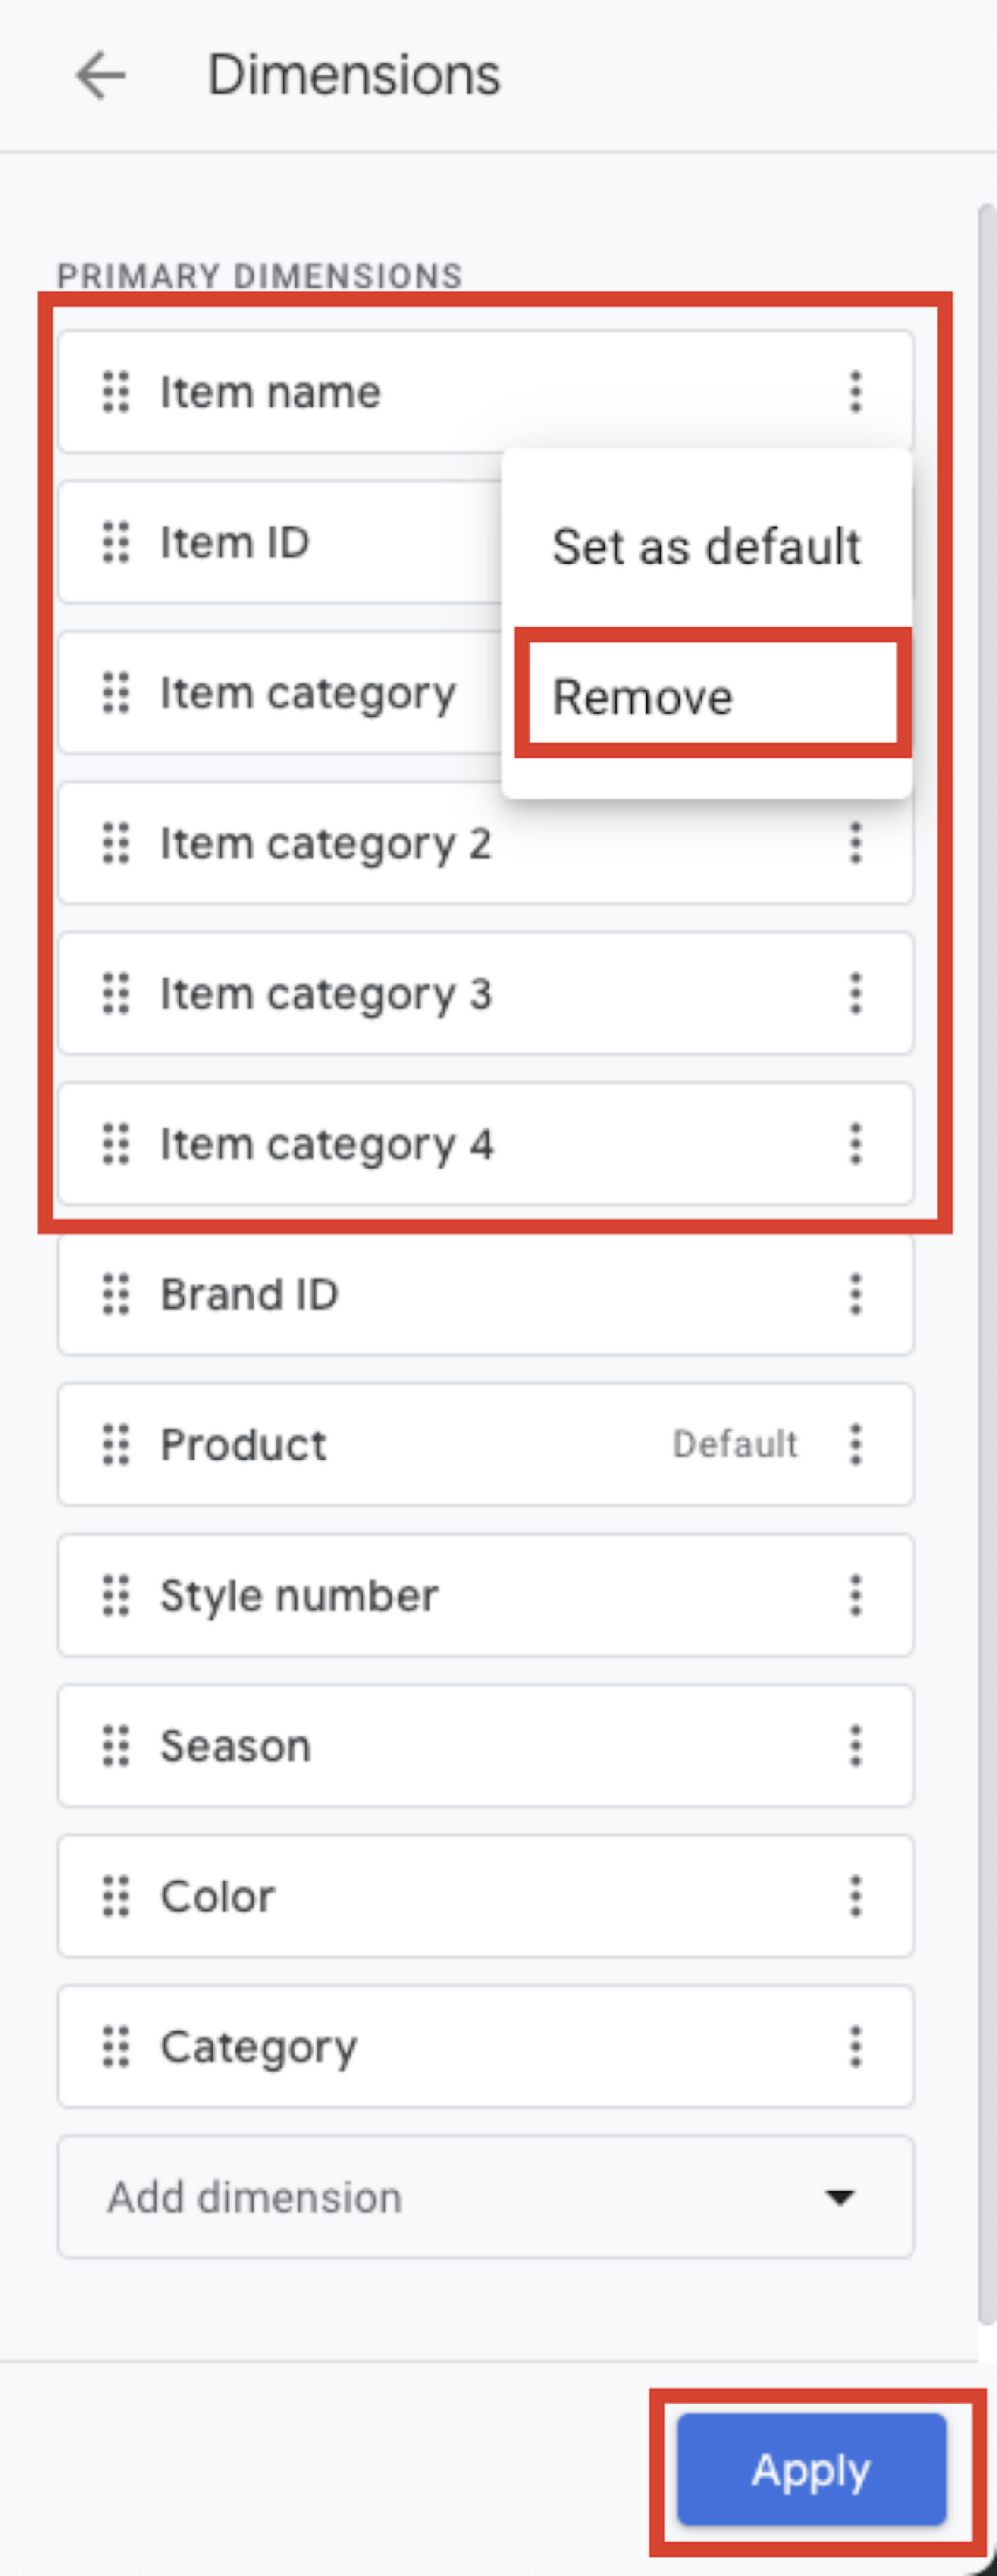
Task: Open three-dot menu for Category
Action: click(855, 2047)
